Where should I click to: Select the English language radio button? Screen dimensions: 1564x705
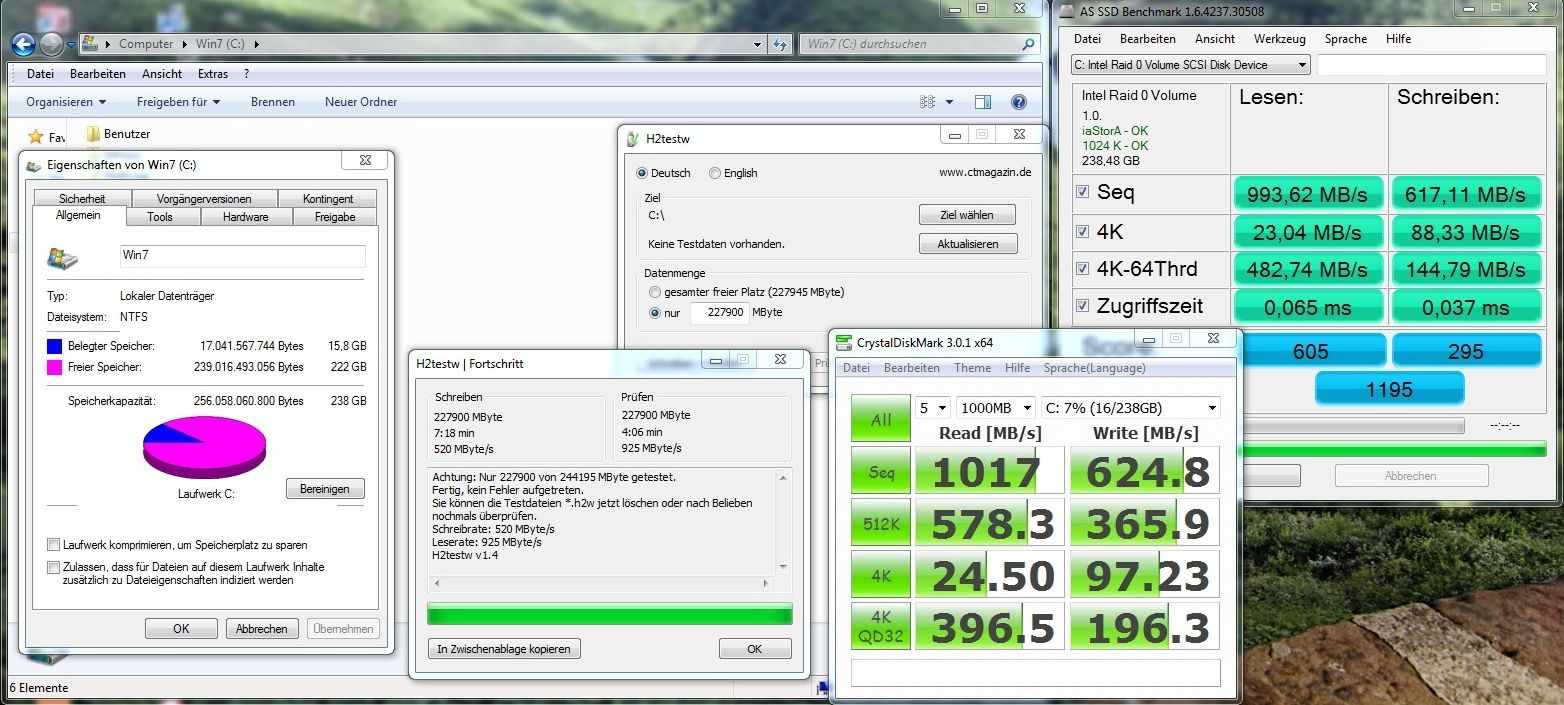715,173
